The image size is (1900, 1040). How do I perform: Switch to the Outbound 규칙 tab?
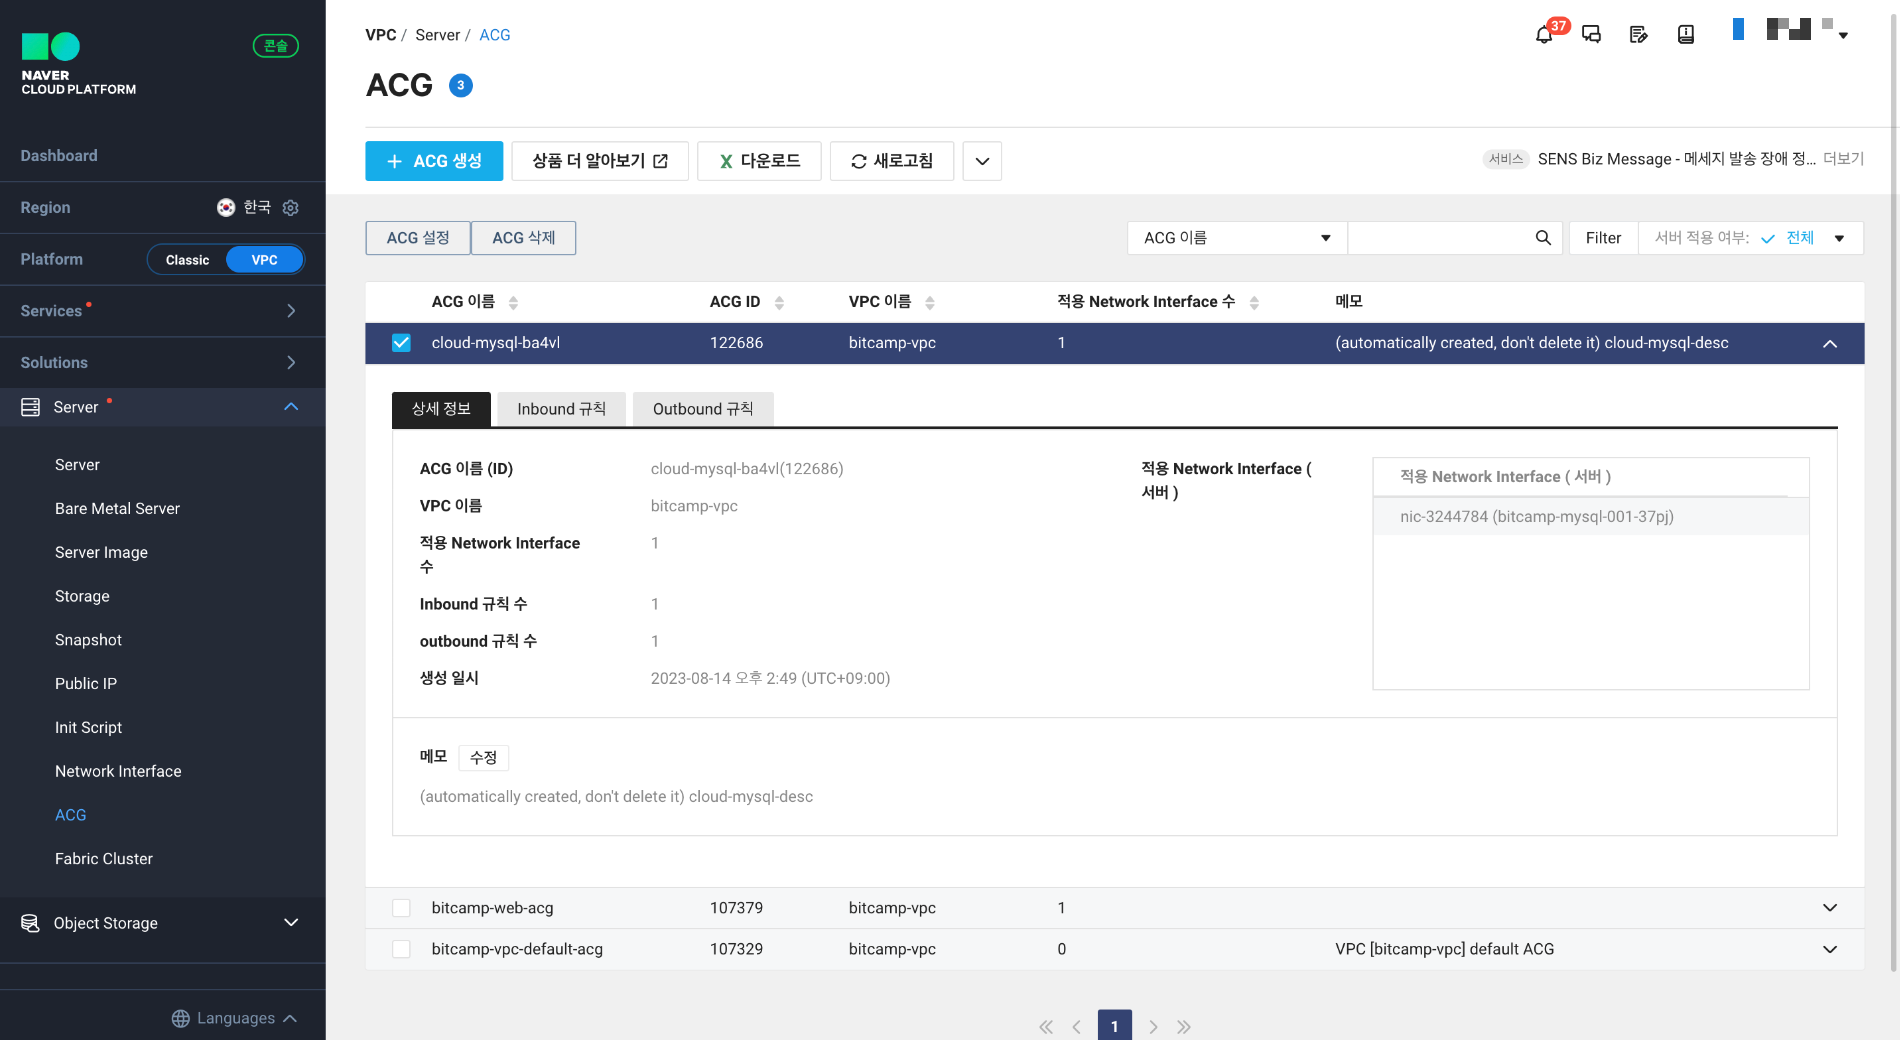tap(703, 409)
